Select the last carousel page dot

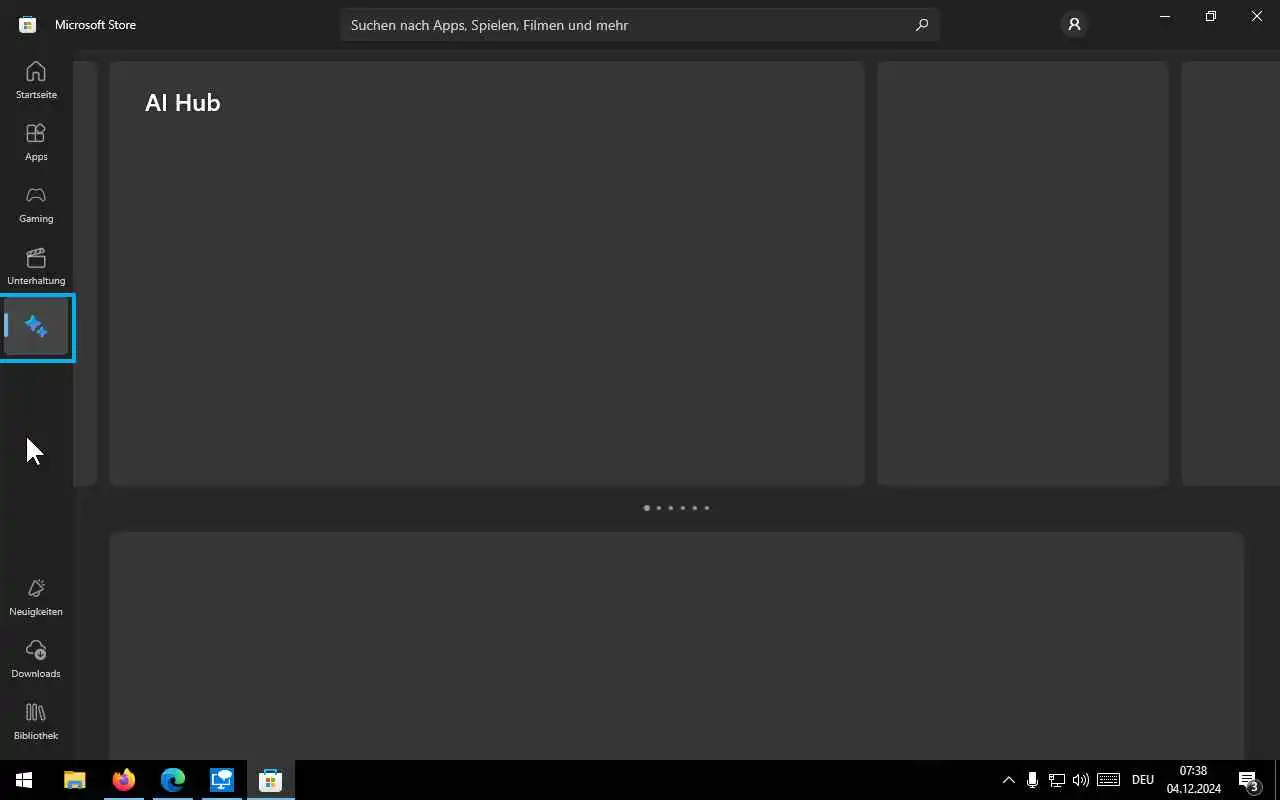(706, 508)
